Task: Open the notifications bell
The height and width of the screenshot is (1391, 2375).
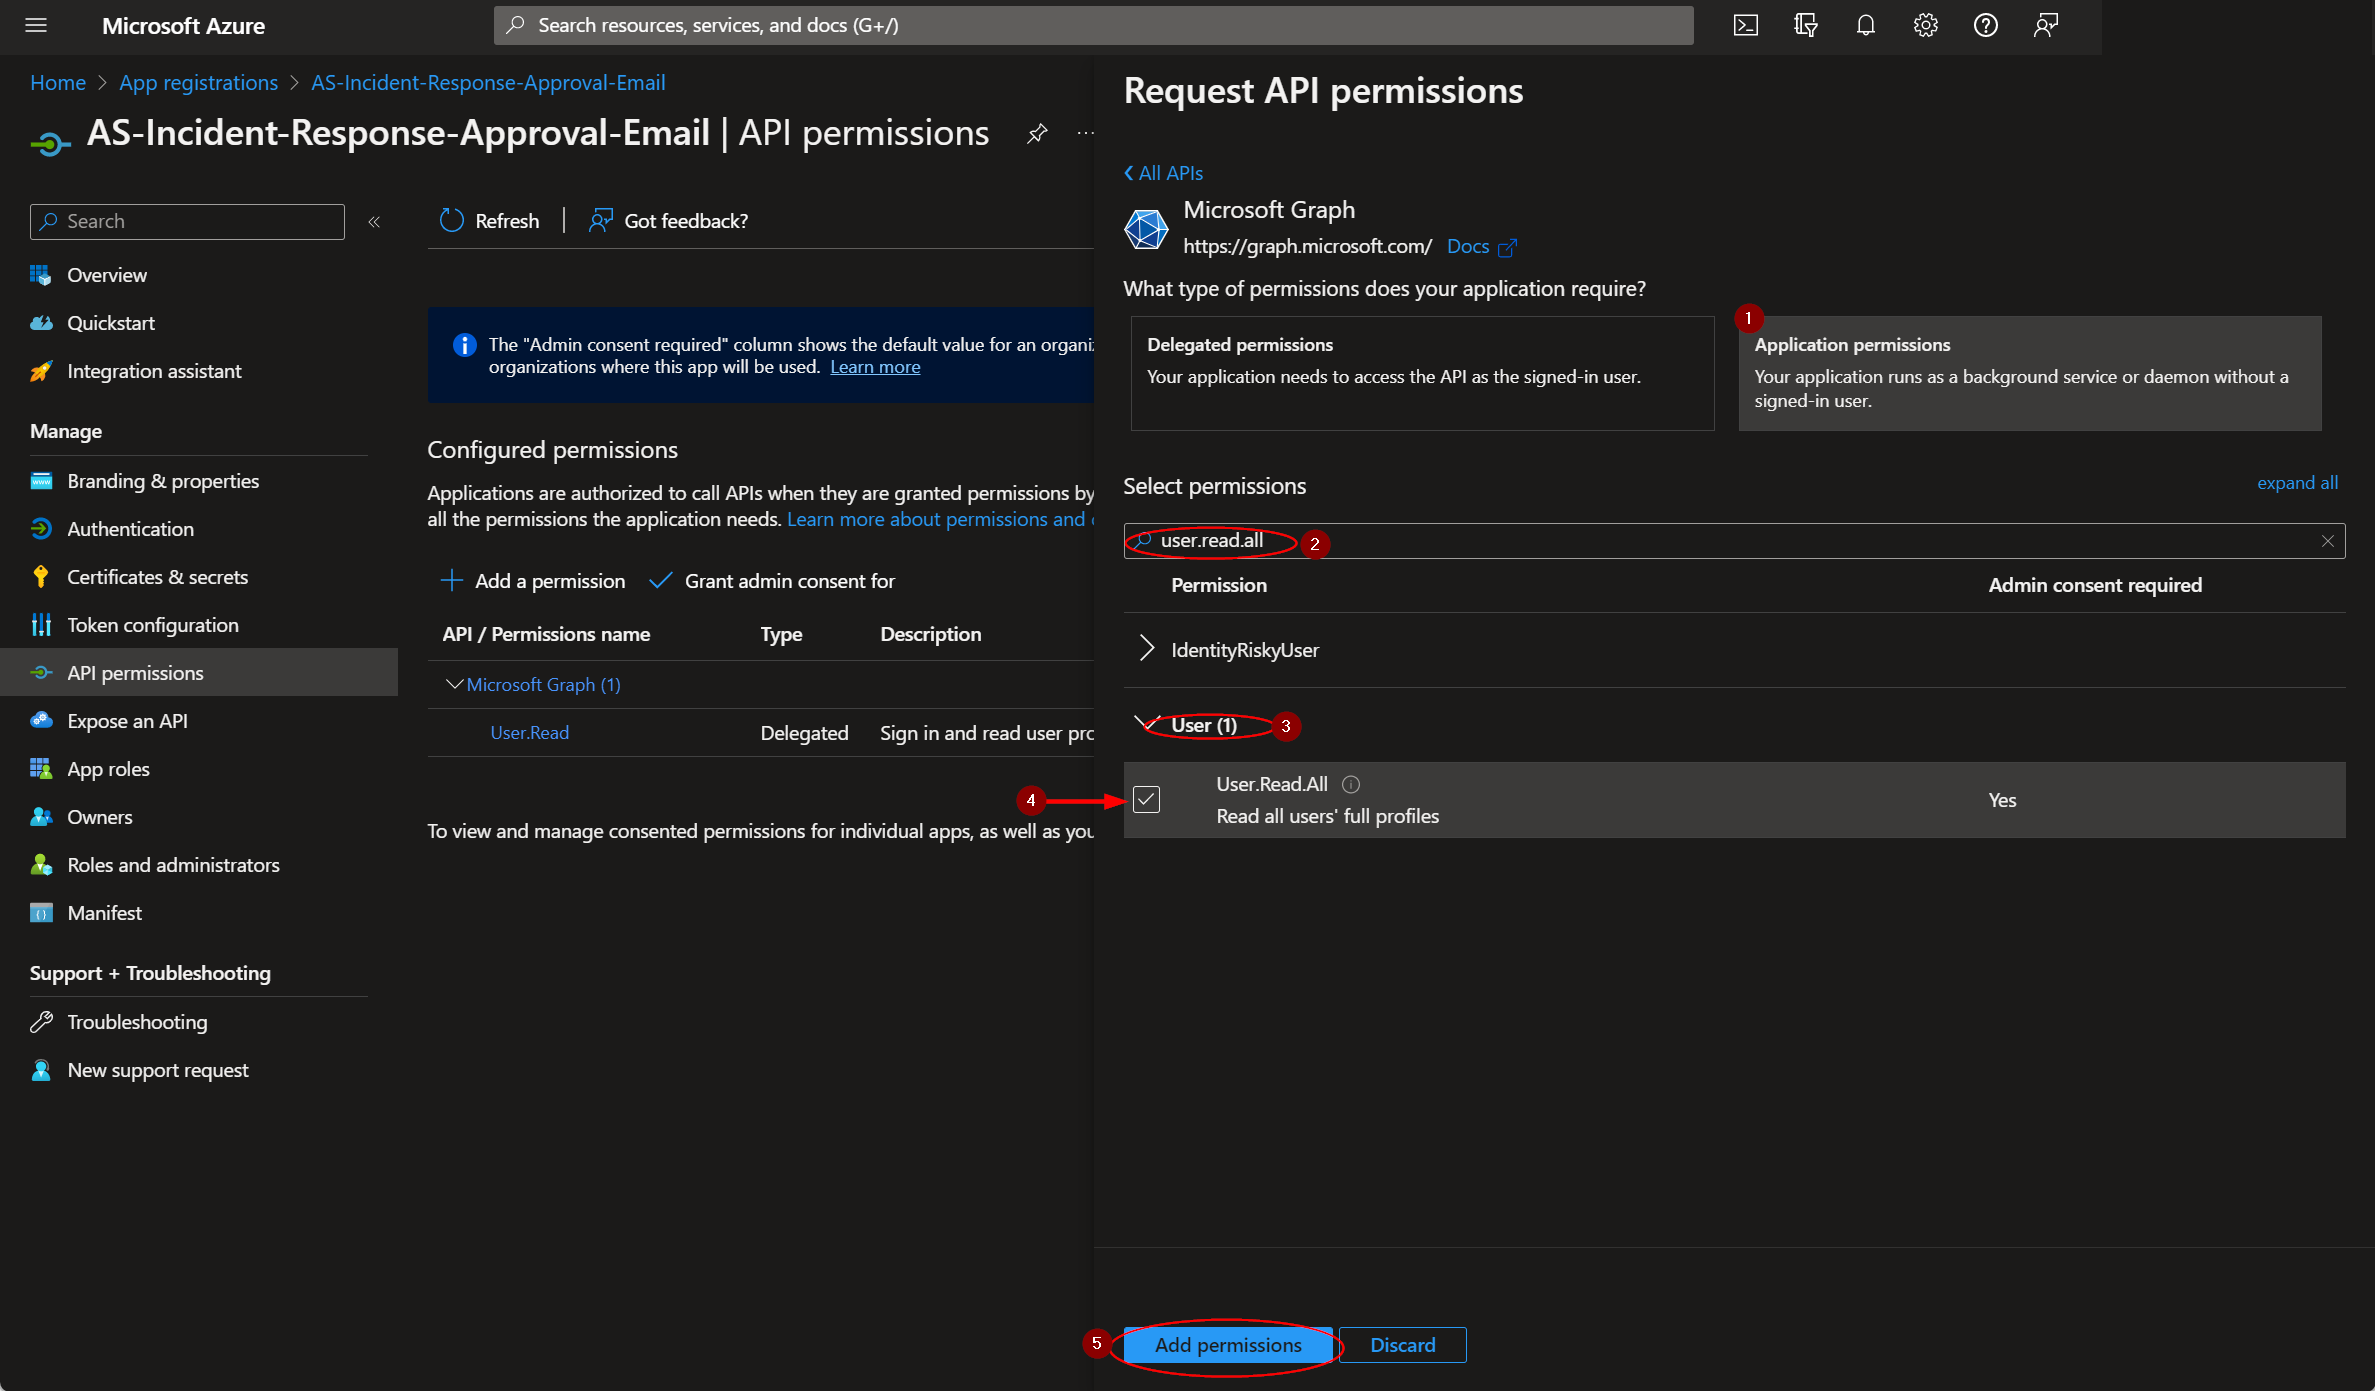Action: pos(1866,25)
